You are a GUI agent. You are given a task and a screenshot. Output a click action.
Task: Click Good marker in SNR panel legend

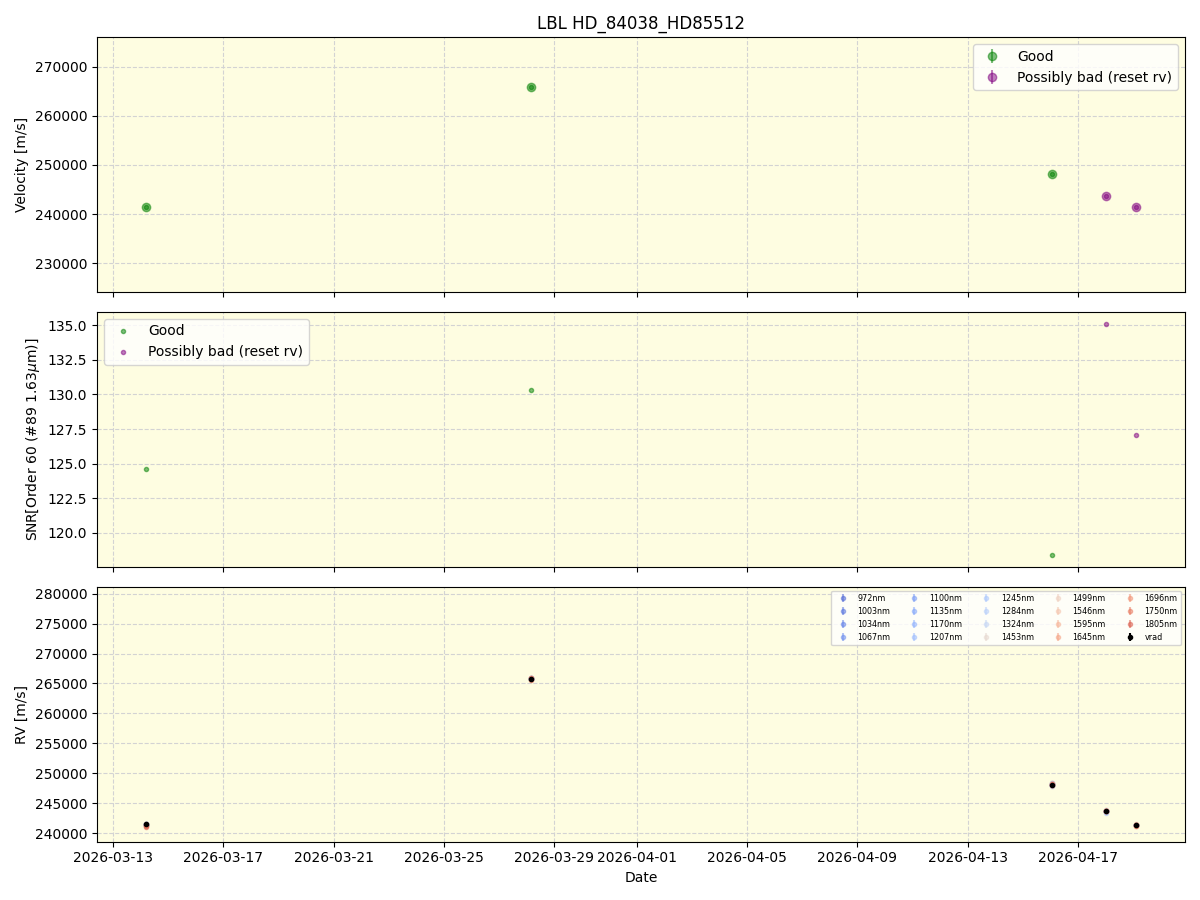(123, 331)
